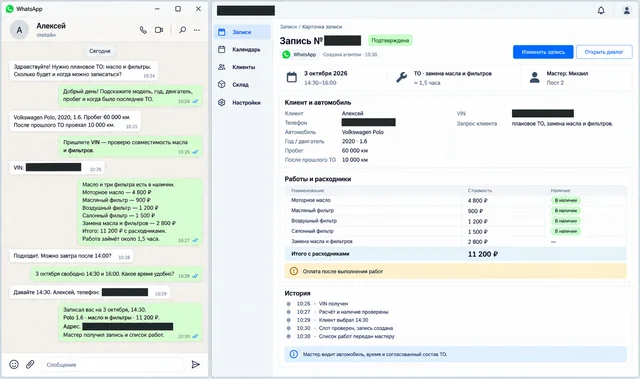640x379 pixels.
Task: Open search in the WhatsApp chat
Action: point(182,30)
